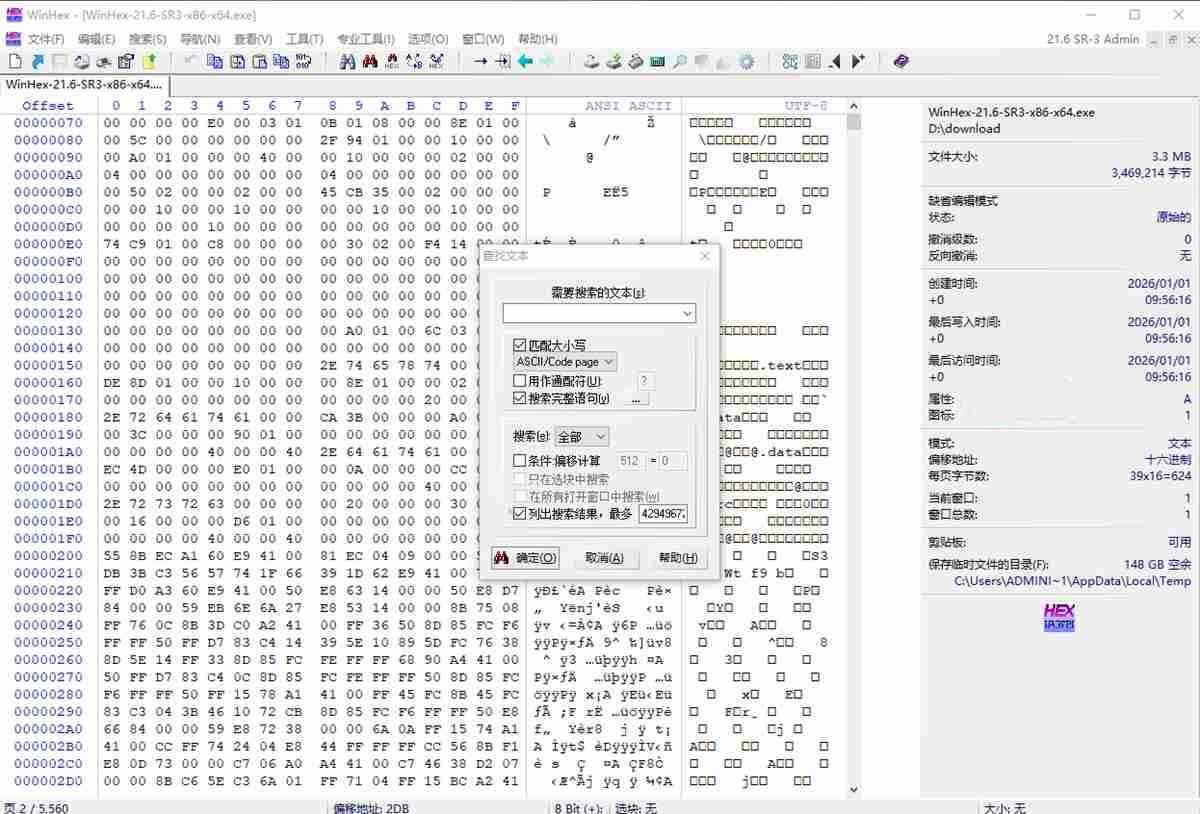Image resolution: width=1200 pixels, height=814 pixels.
Task: Close the find text dialog
Action: (704, 256)
